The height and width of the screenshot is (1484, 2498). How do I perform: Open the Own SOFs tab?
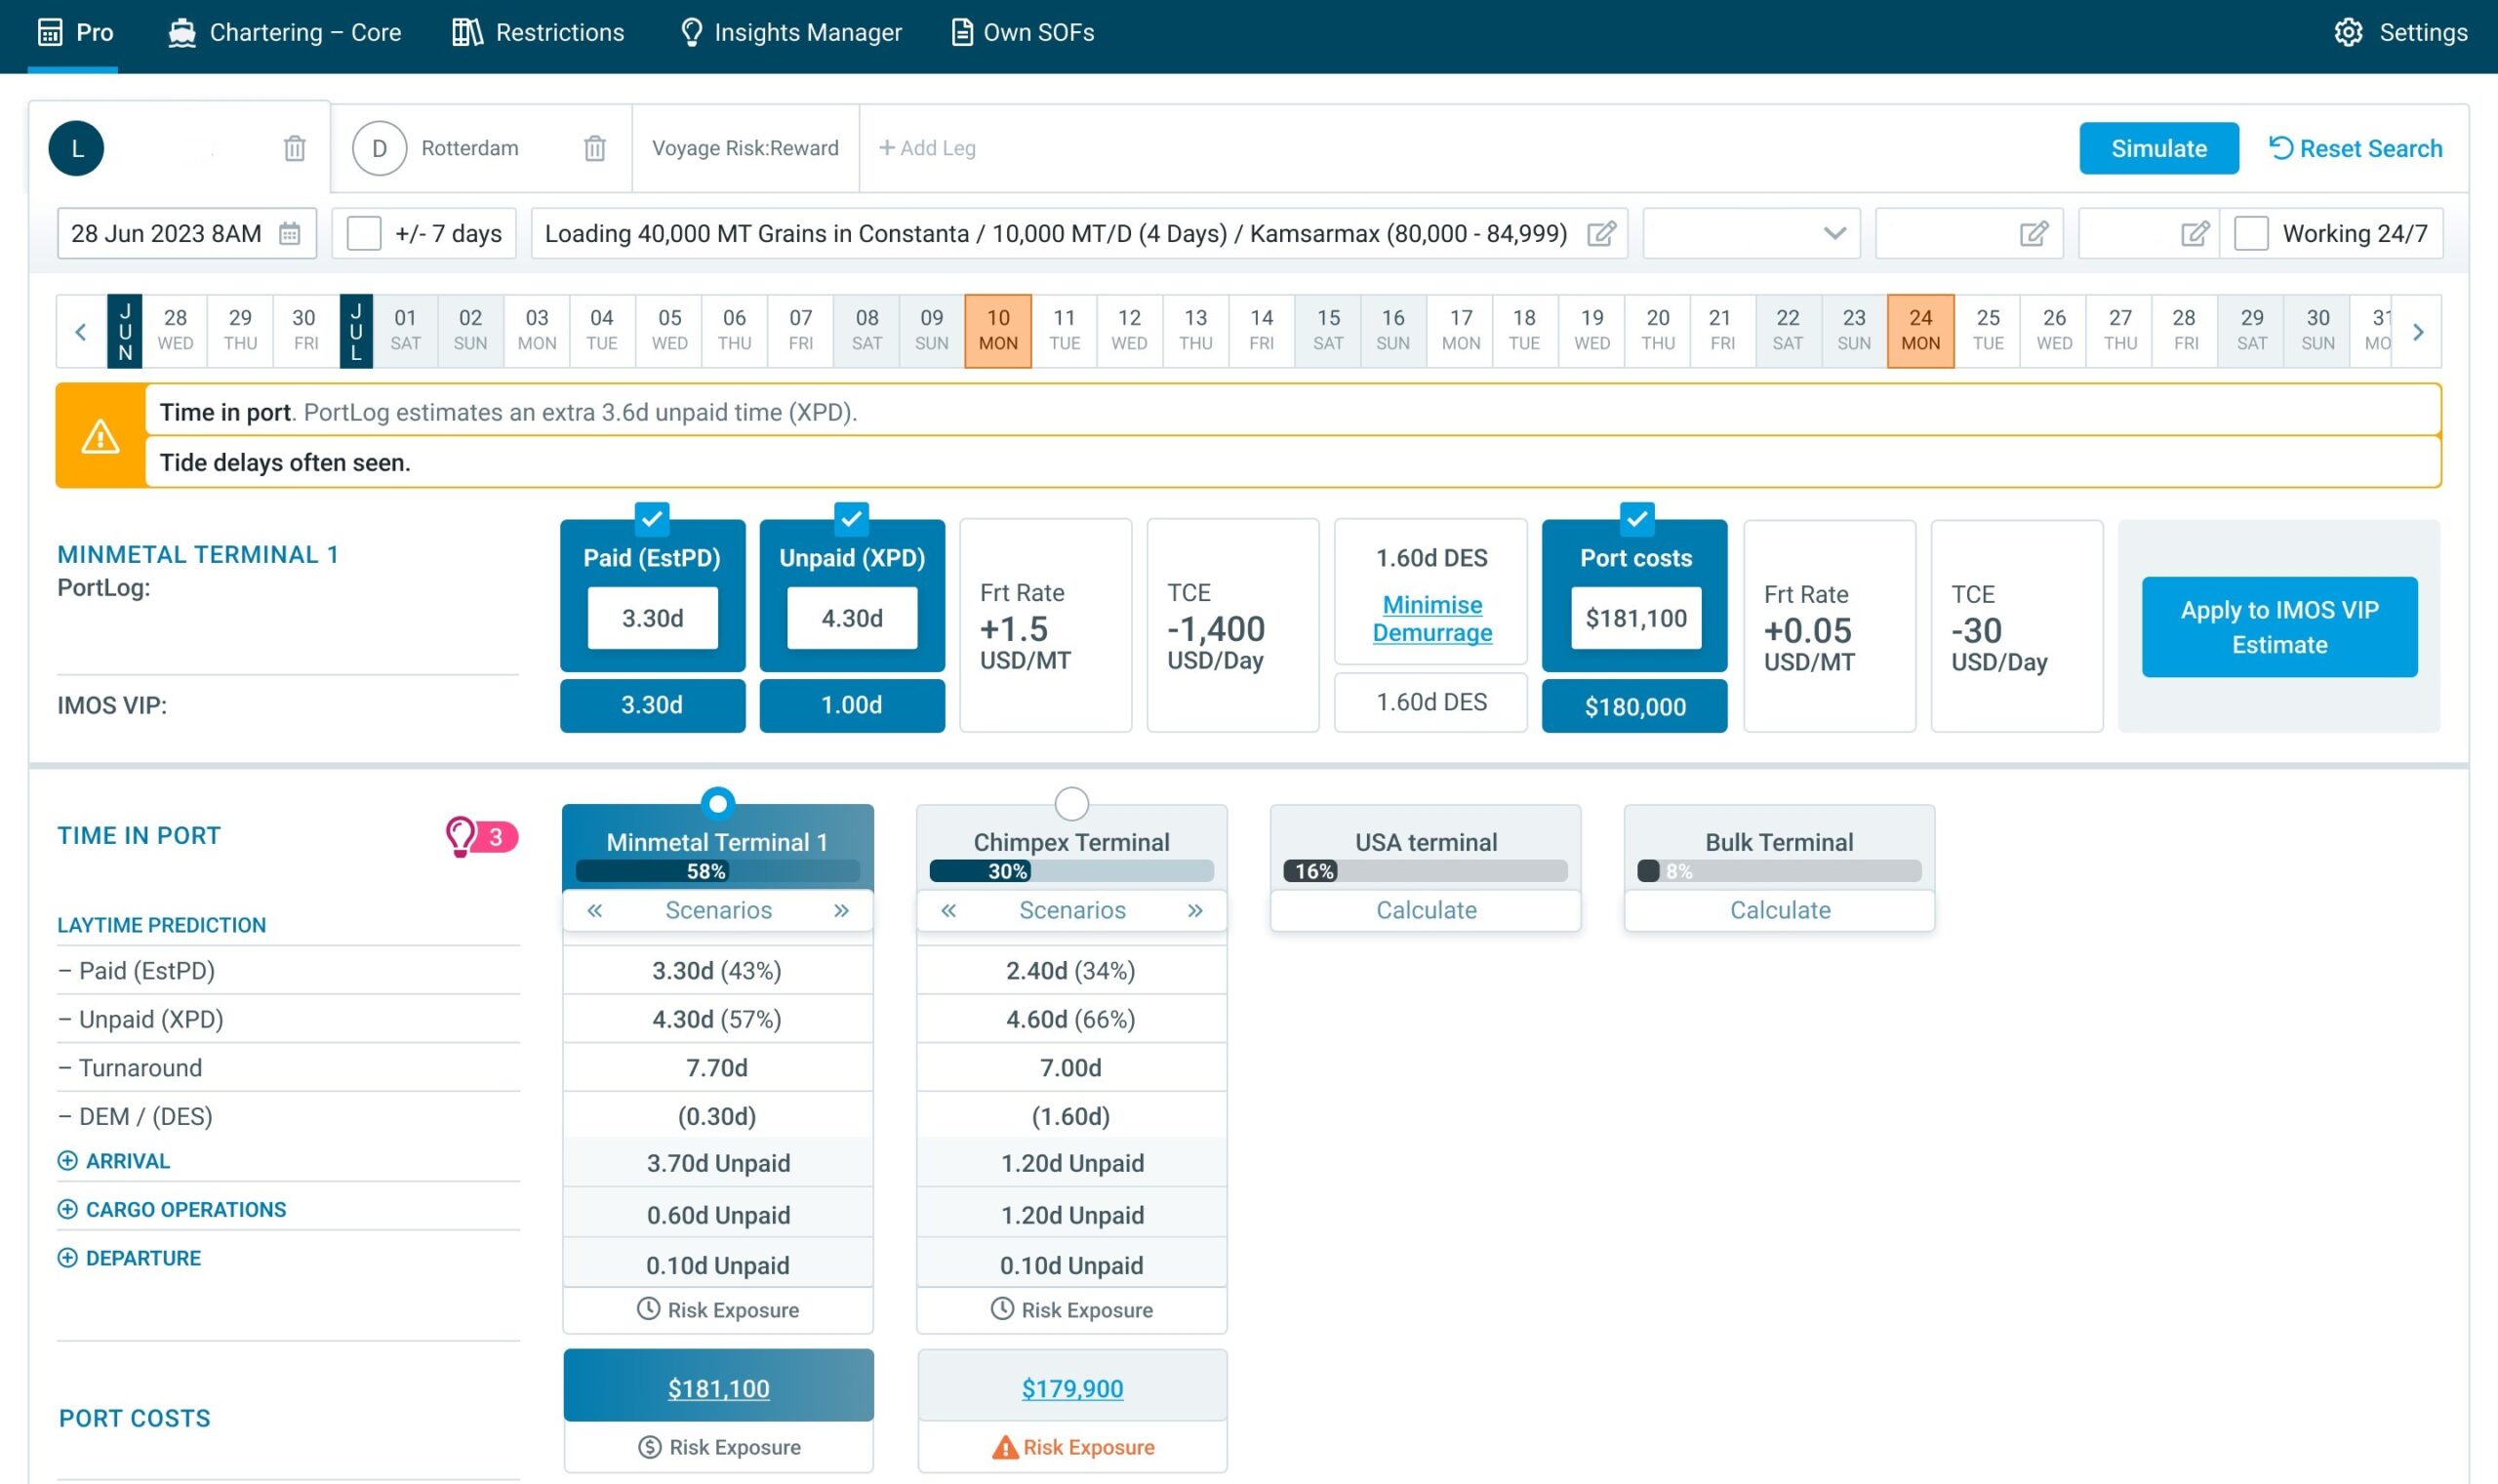(x=1022, y=33)
